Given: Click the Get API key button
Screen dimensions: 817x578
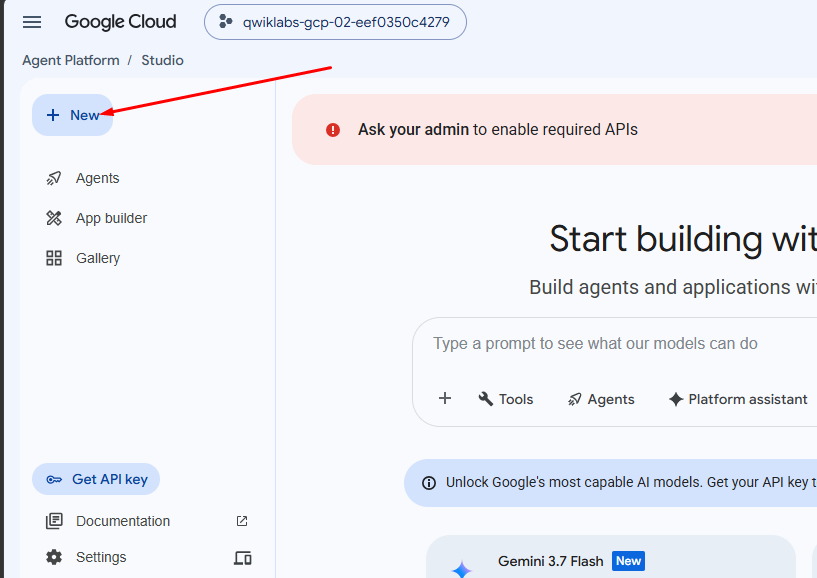Looking at the screenshot, I should click(x=96, y=479).
